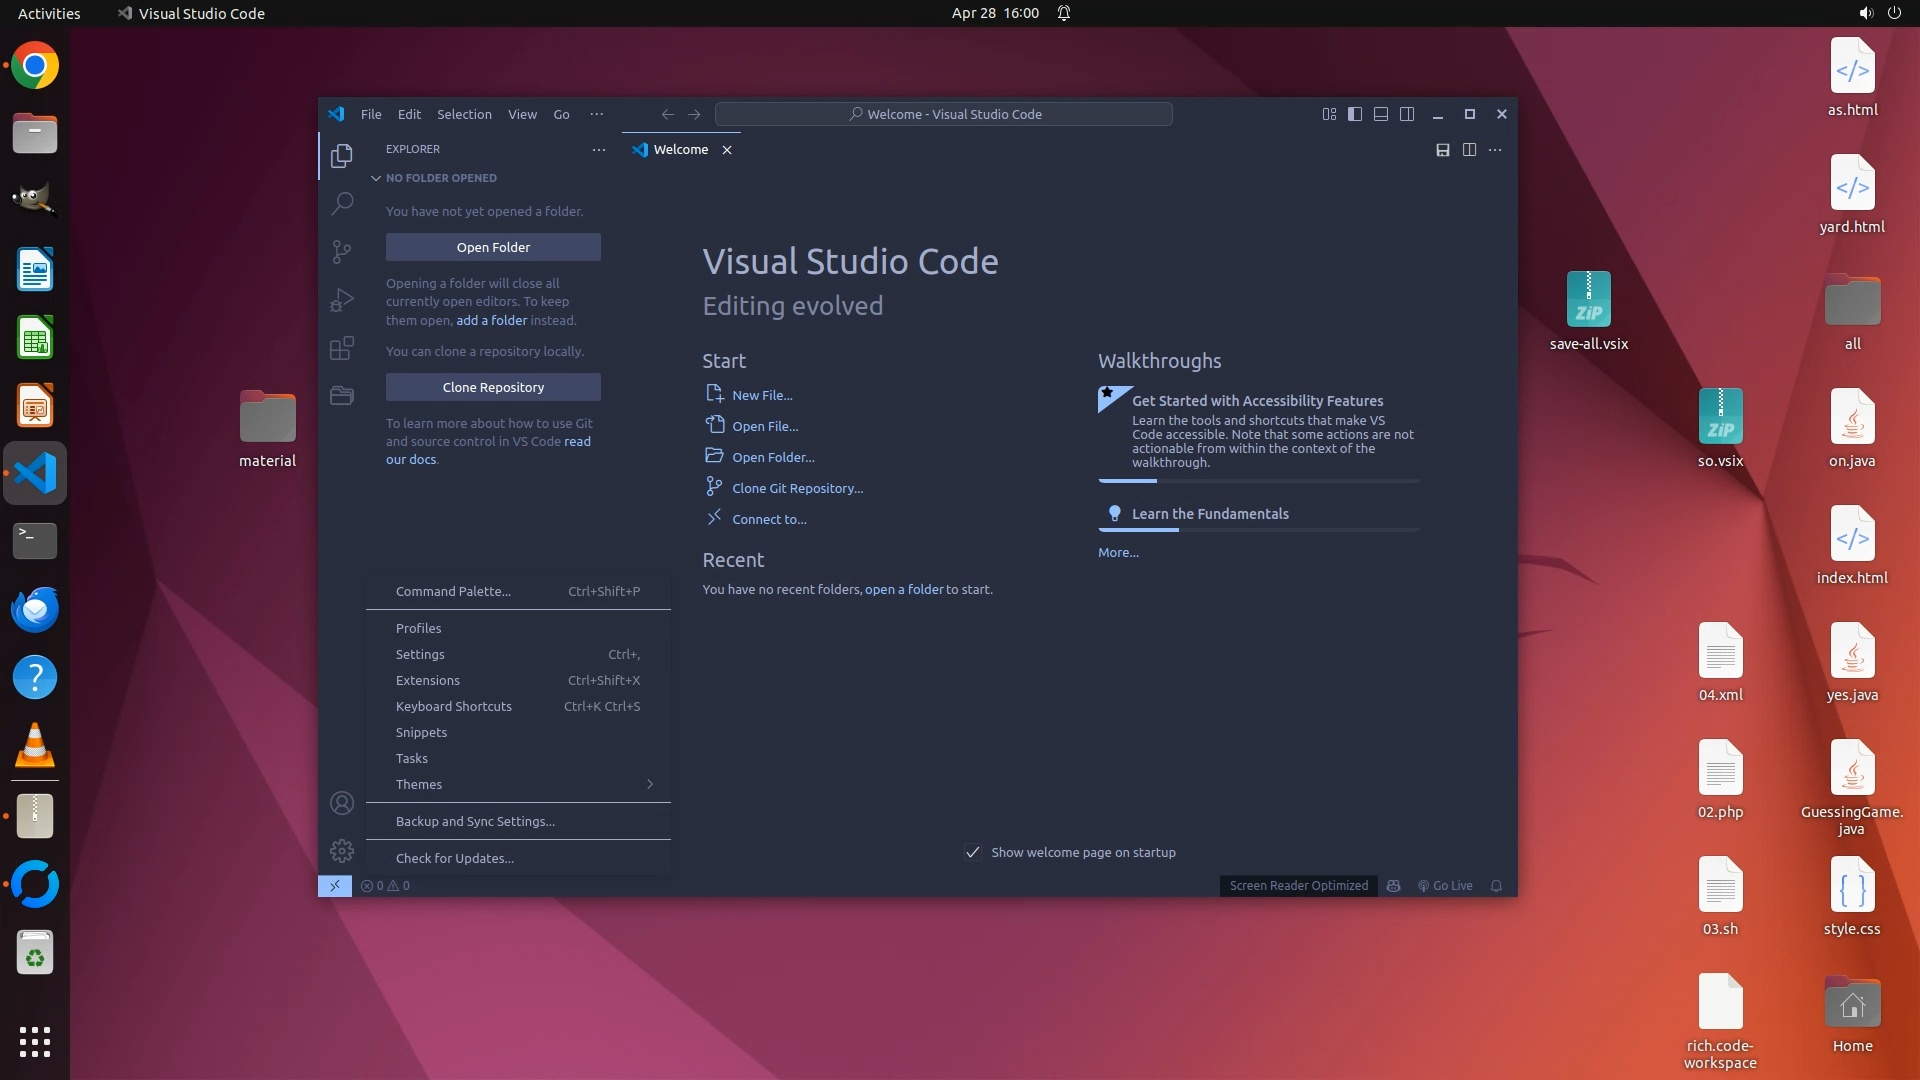
Task: Click the Clone Repository button
Action: [493, 387]
